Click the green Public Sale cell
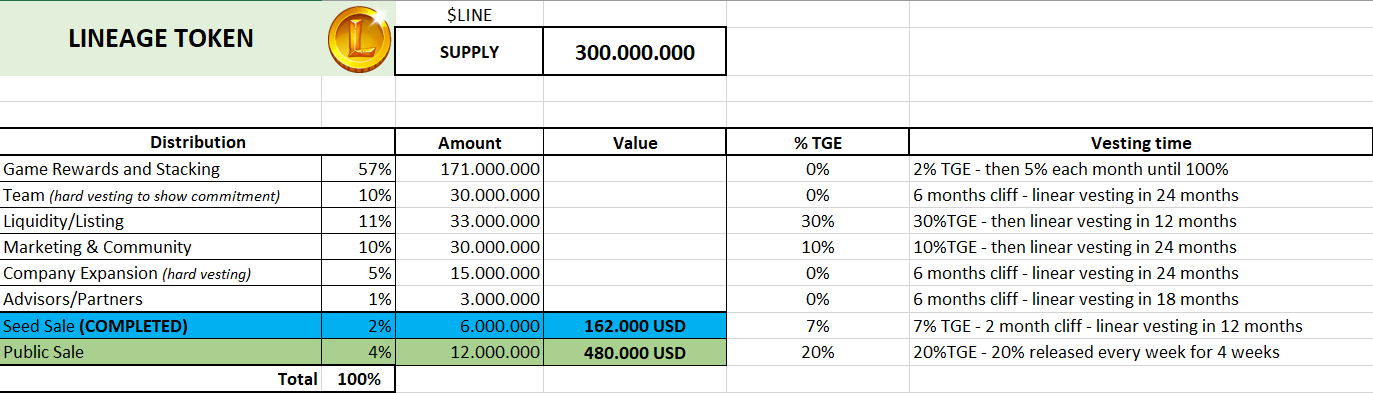Image resolution: width=1373 pixels, height=393 pixels. click(161, 352)
